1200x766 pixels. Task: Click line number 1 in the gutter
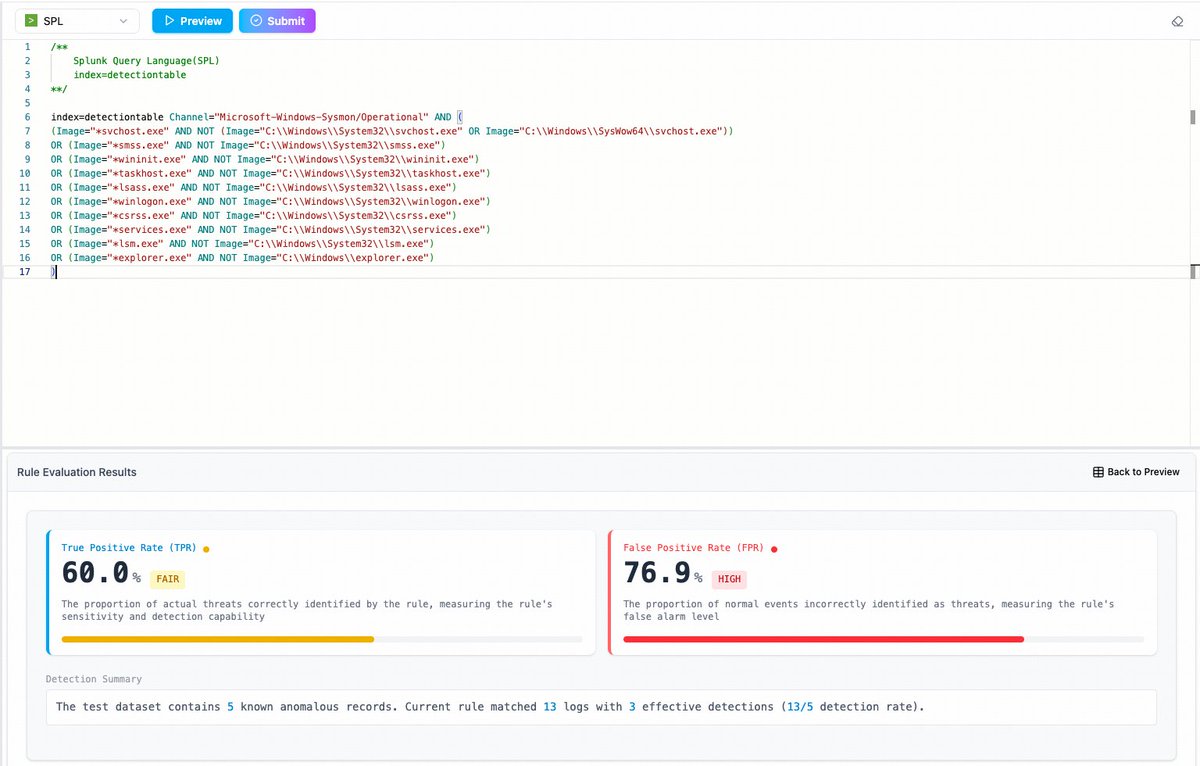tap(27, 47)
